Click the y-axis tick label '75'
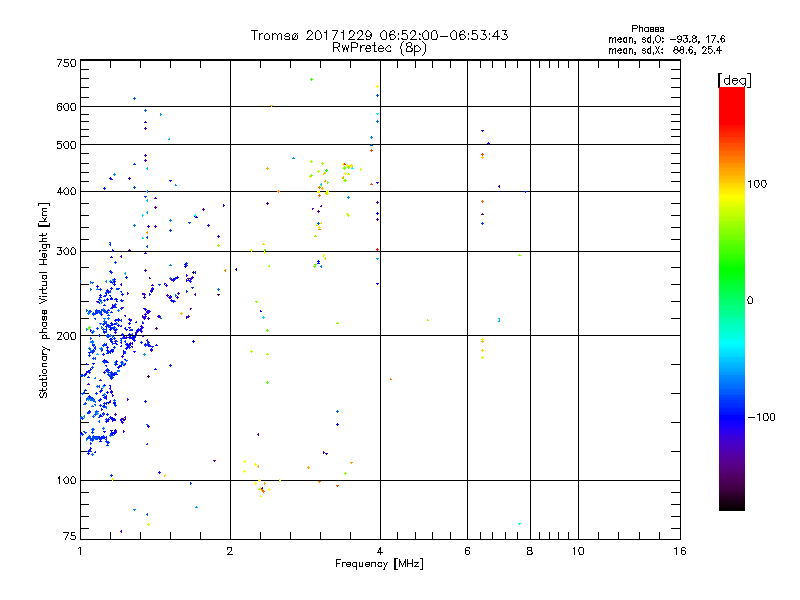Screen dimensions: 800x600 (x=70, y=536)
